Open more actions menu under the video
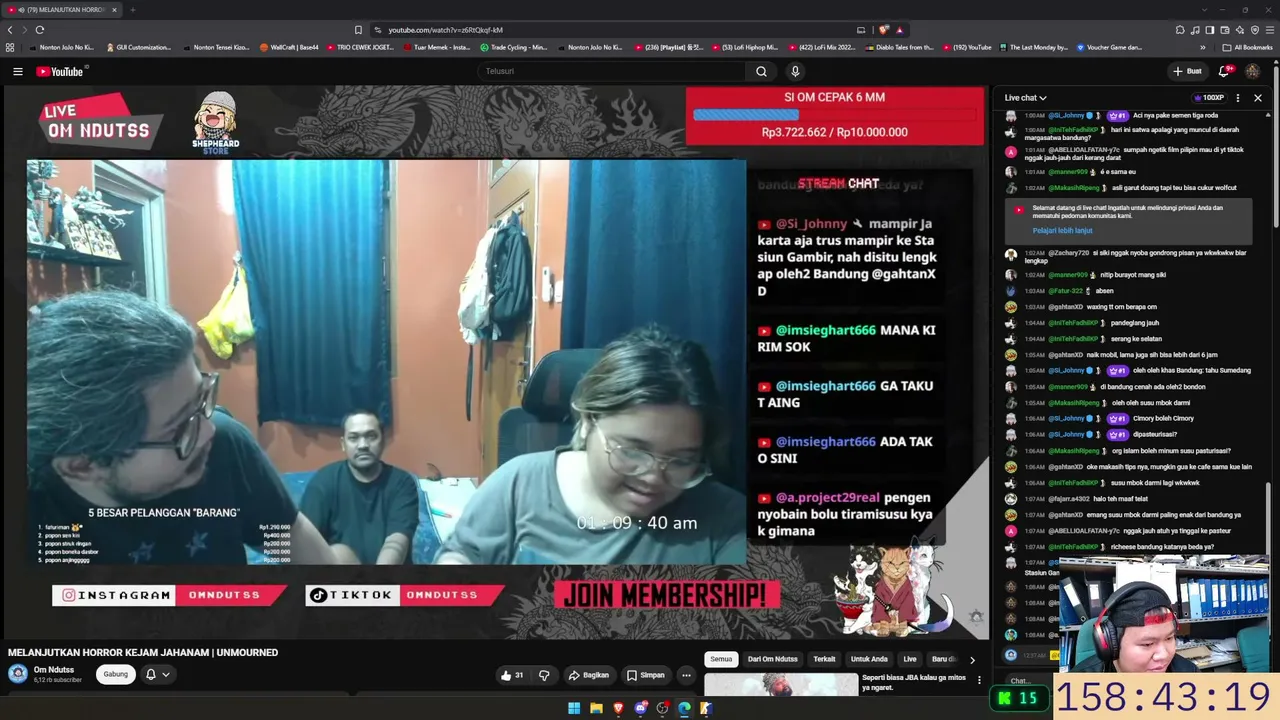This screenshot has height=720, width=1280. [686, 675]
